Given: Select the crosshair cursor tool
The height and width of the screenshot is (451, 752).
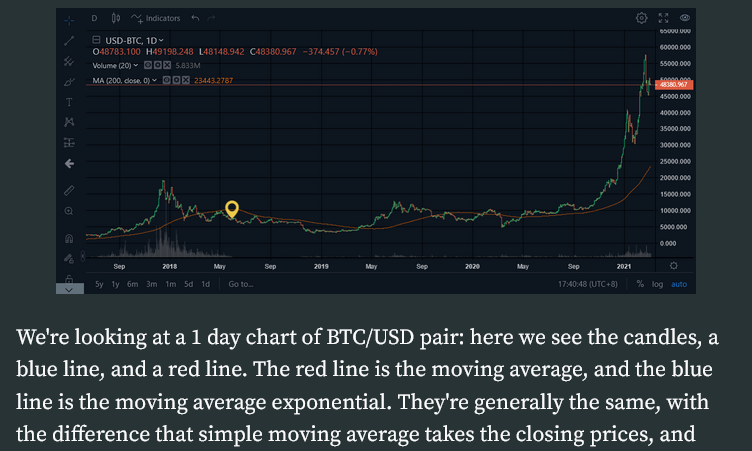Looking at the screenshot, I should (69, 20).
